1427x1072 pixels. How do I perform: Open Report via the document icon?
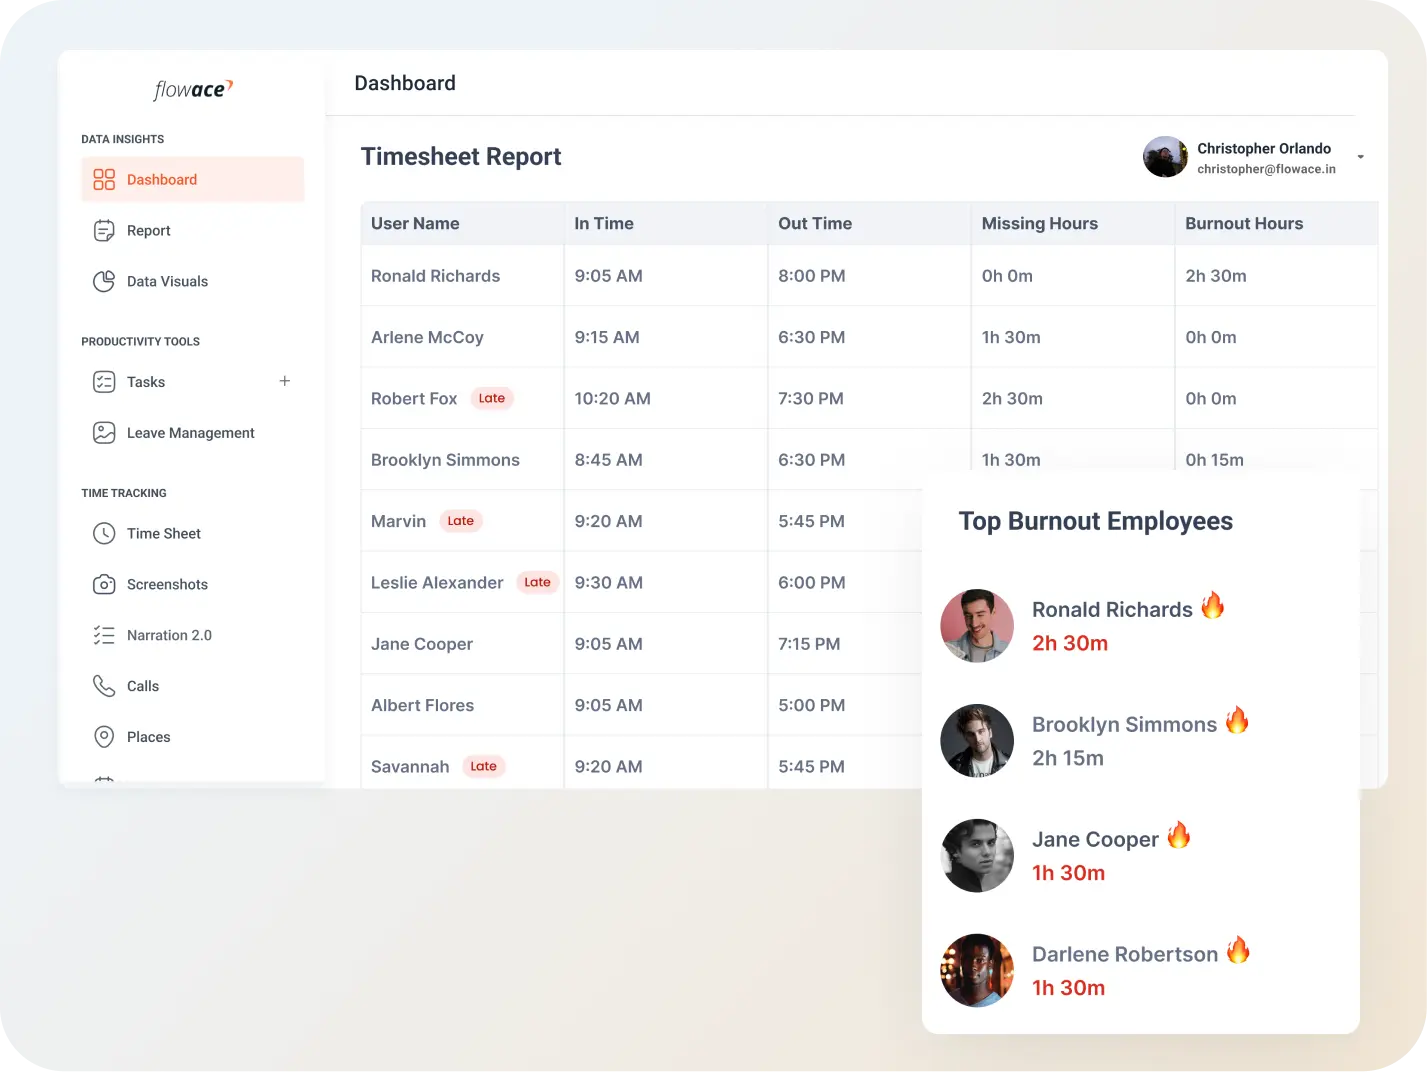pos(105,230)
